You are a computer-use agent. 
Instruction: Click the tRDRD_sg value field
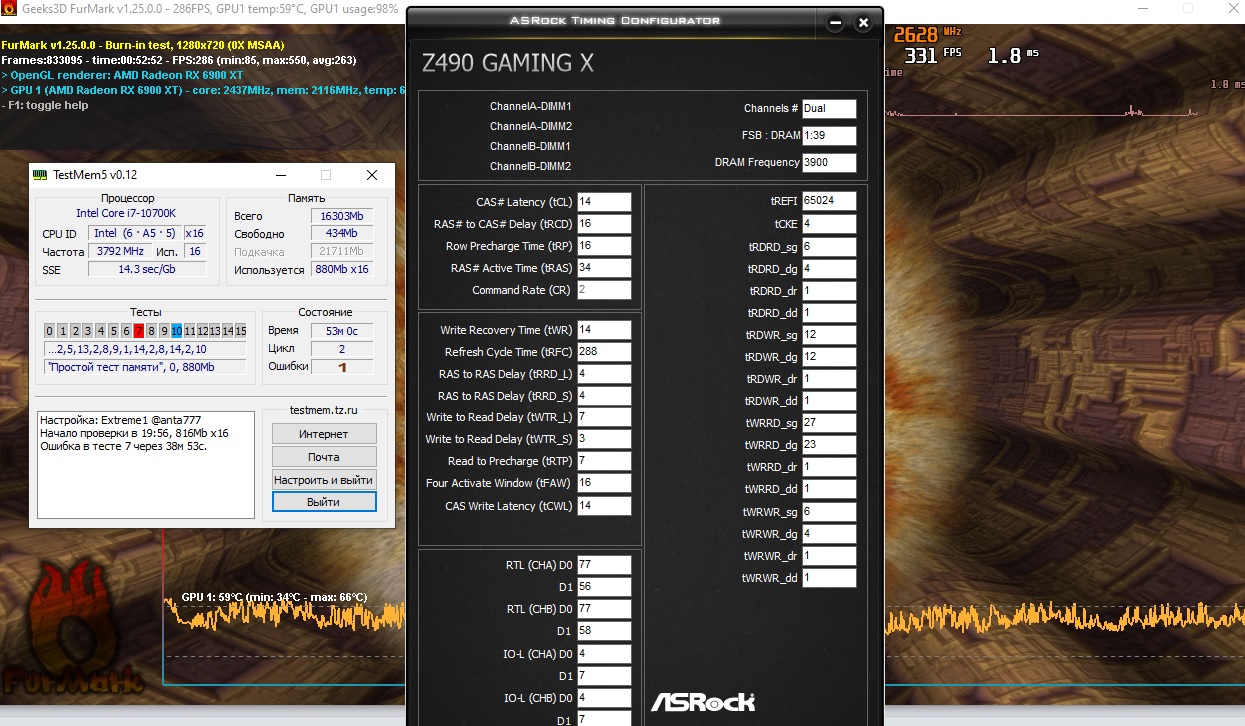tap(829, 246)
